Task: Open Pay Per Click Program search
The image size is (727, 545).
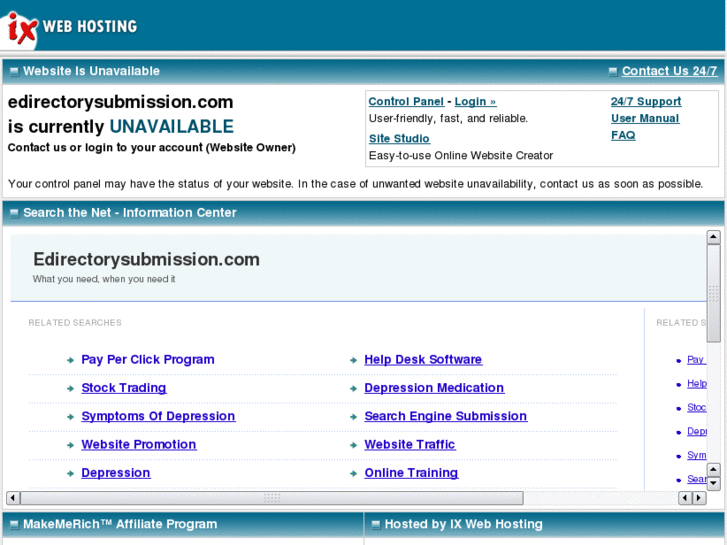Action: (x=148, y=359)
